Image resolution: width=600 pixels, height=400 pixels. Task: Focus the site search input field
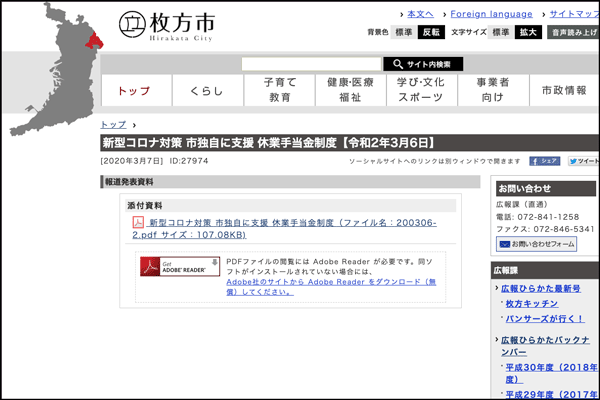tap(311, 64)
